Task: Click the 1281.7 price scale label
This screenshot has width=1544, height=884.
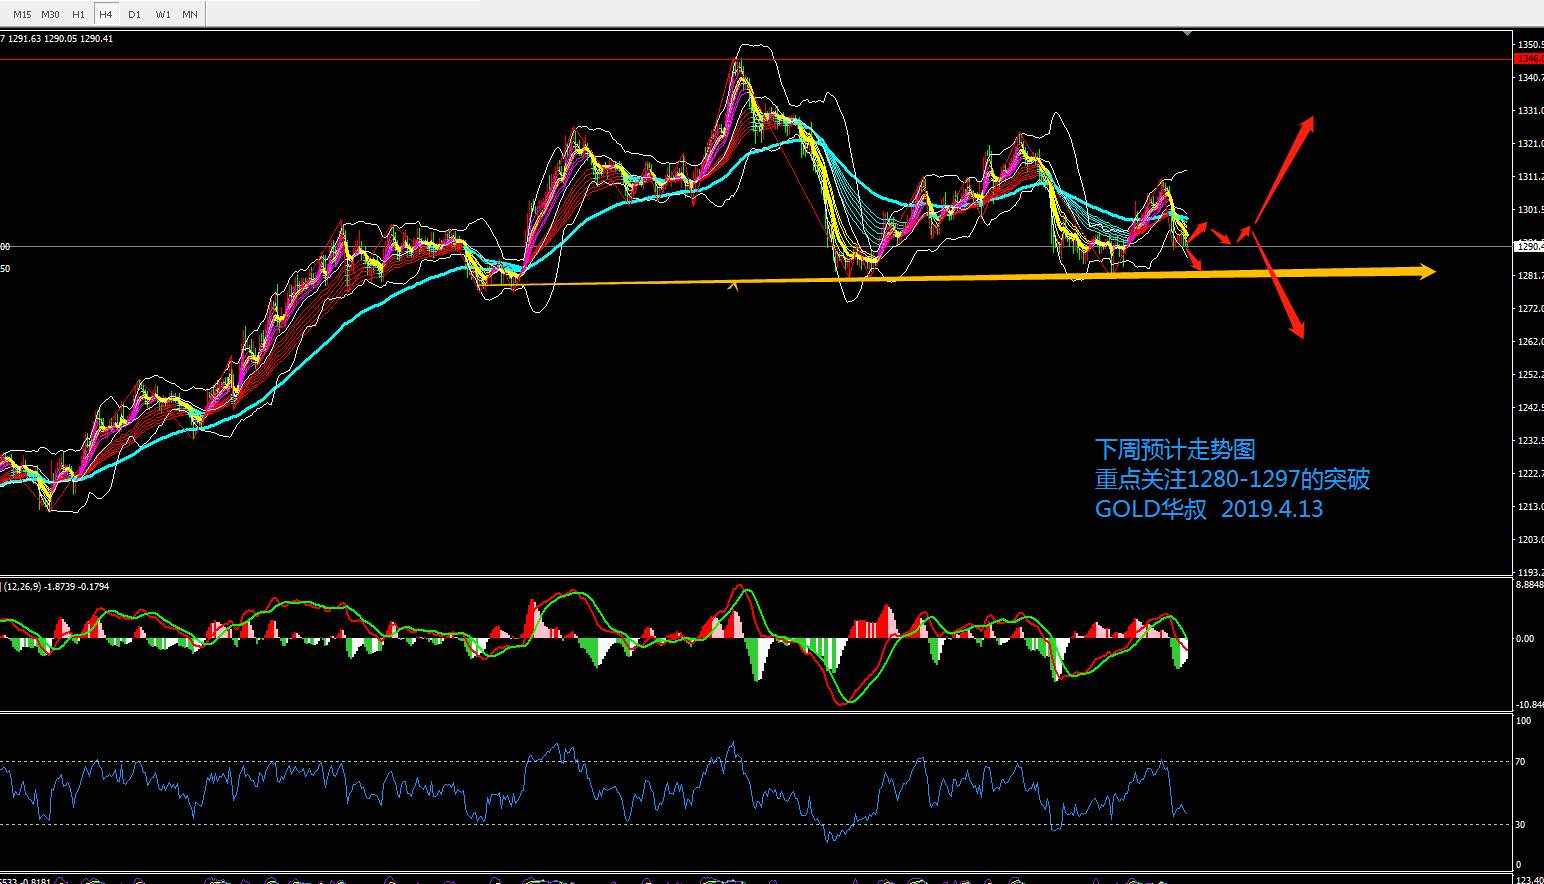Action: (x=1530, y=276)
